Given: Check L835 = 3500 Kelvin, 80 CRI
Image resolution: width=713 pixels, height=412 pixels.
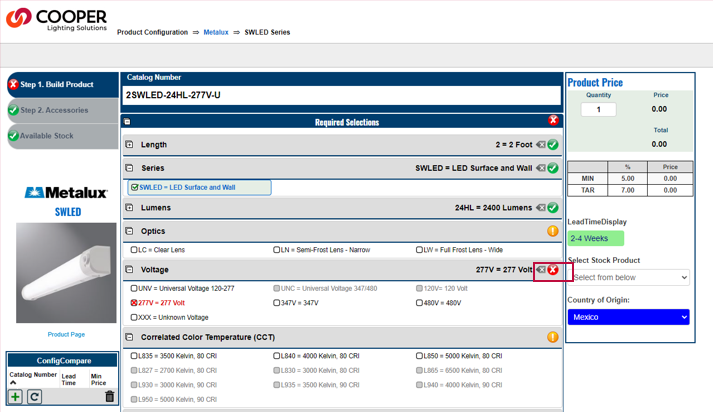Looking at the screenshot, I should [x=134, y=356].
